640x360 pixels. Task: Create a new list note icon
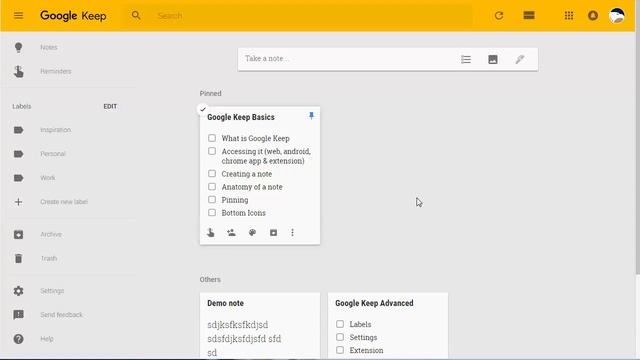466,60
